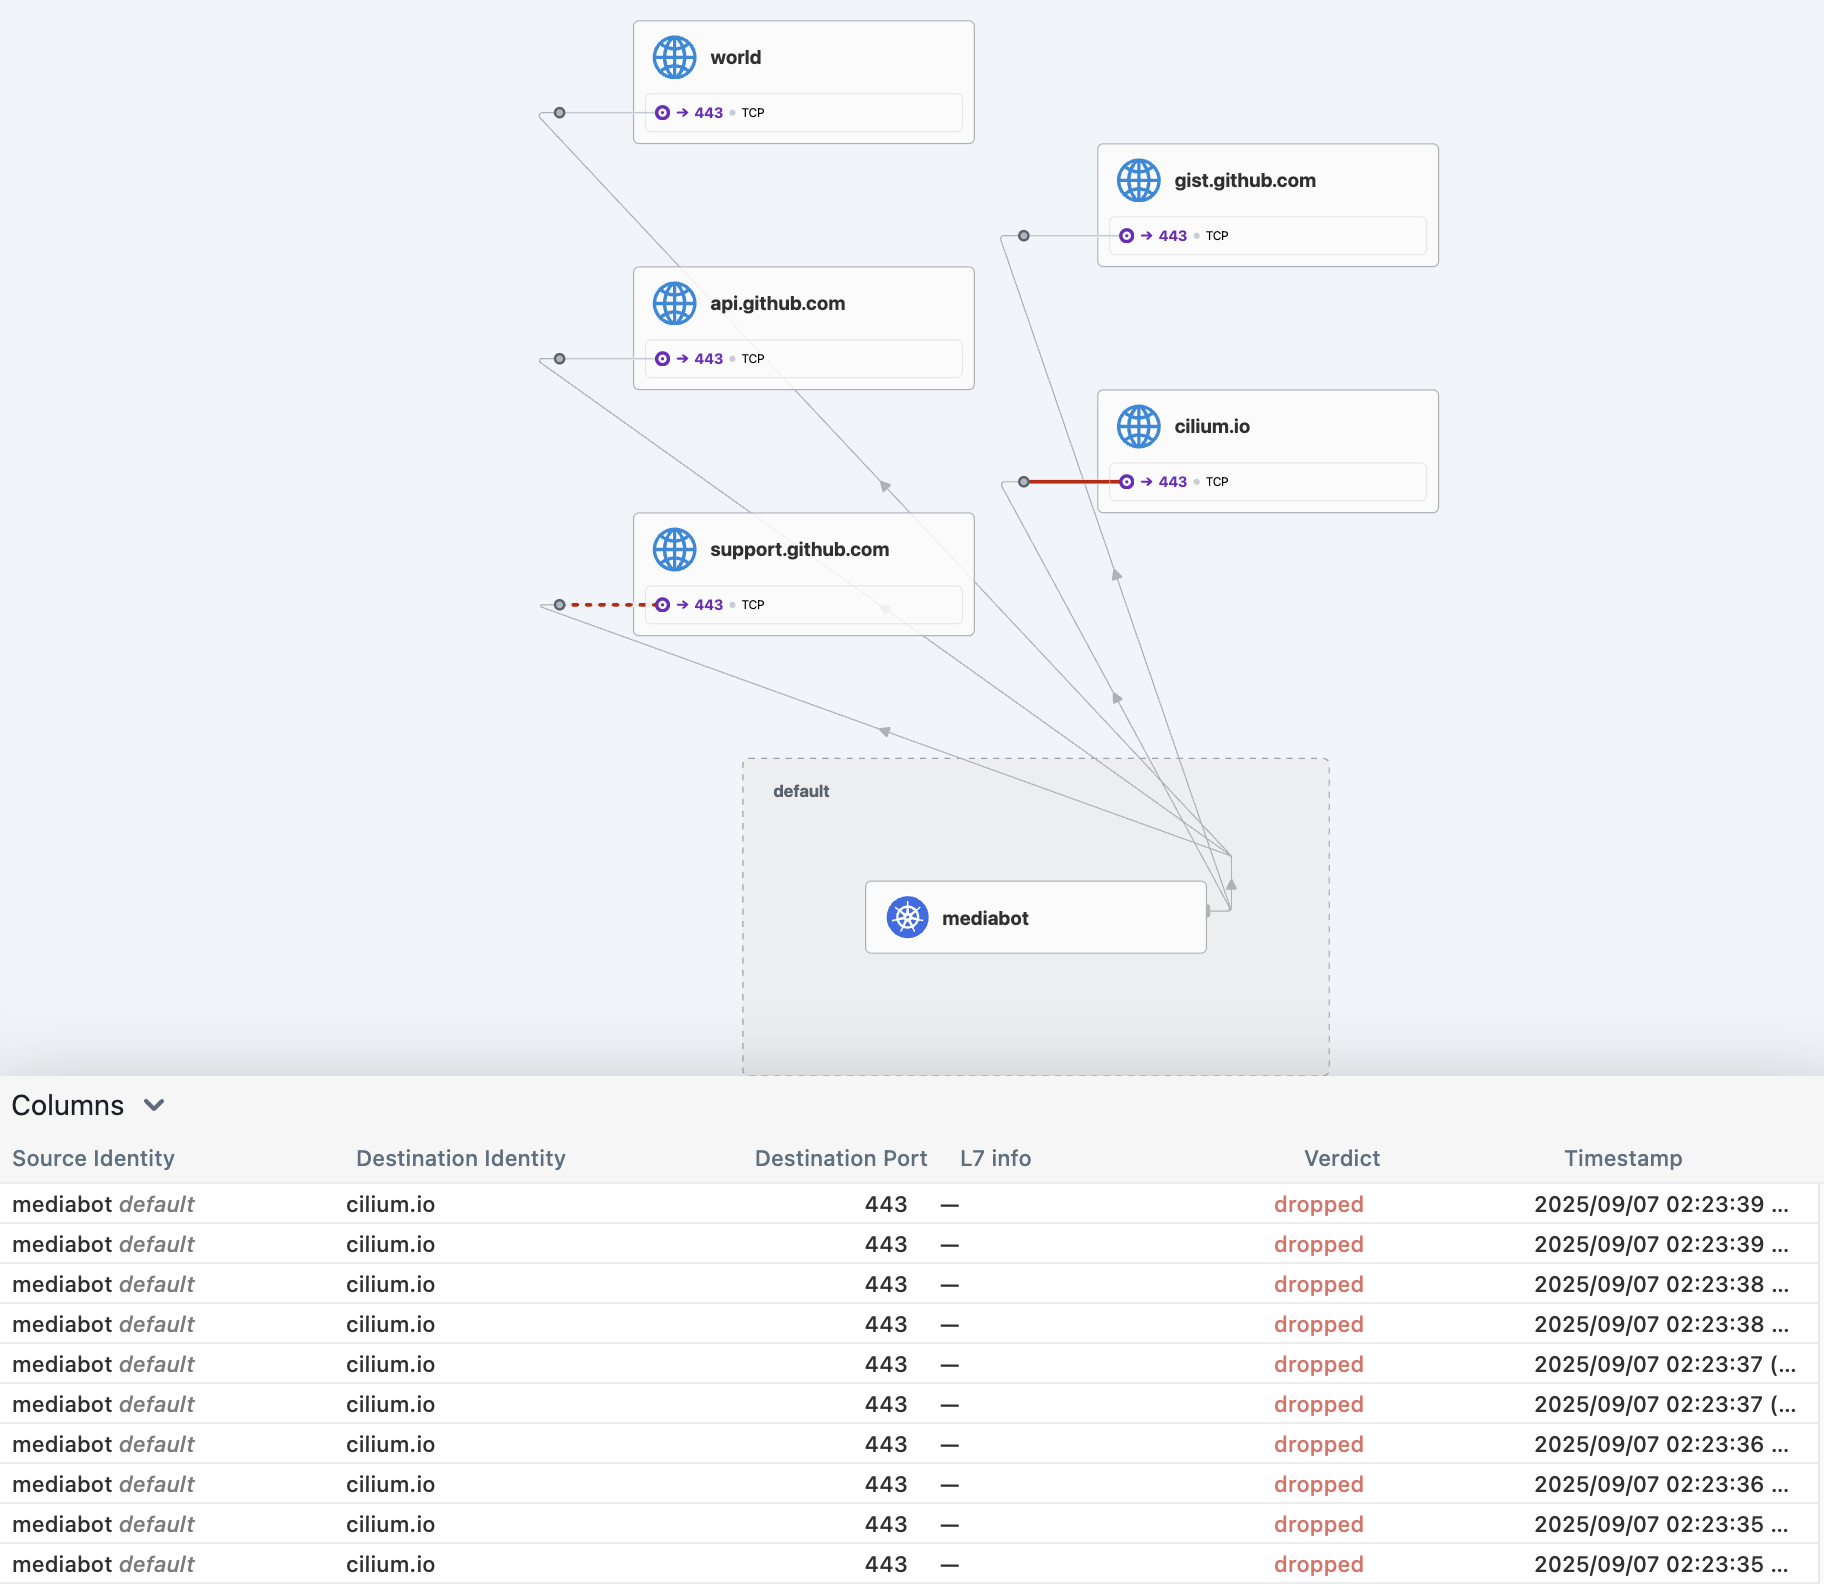Click the mediabot Kubernetes wheel icon
The image size is (1824, 1584).
(x=907, y=917)
